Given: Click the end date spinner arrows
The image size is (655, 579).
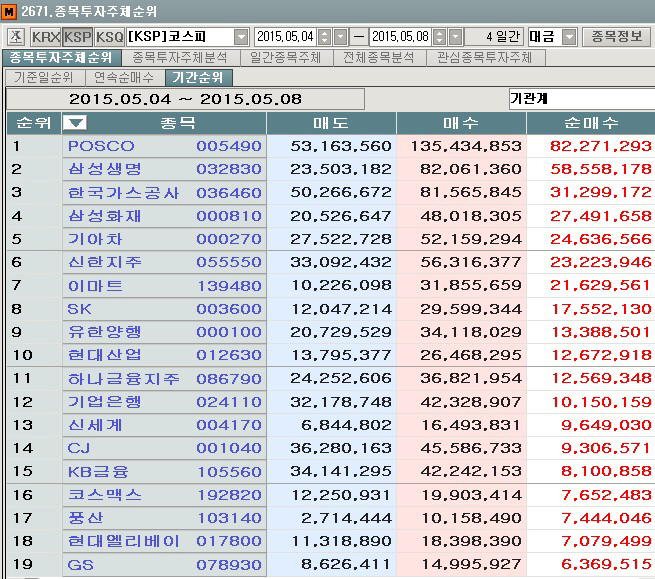Looking at the screenshot, I should click(439, 37).
